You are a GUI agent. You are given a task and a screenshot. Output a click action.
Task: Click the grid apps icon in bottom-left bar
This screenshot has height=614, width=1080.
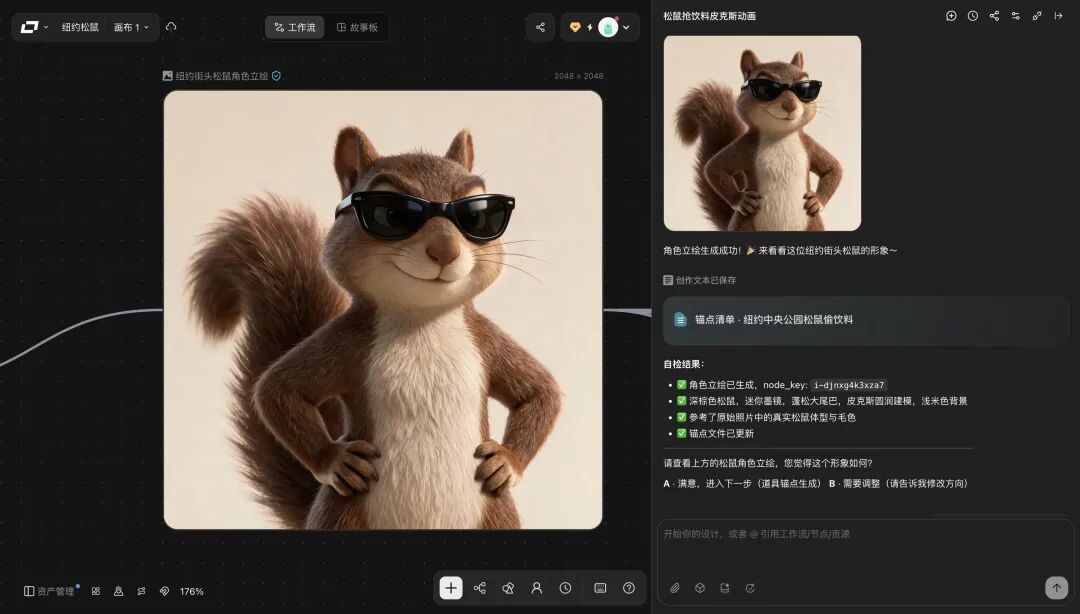tap(96, 591)
